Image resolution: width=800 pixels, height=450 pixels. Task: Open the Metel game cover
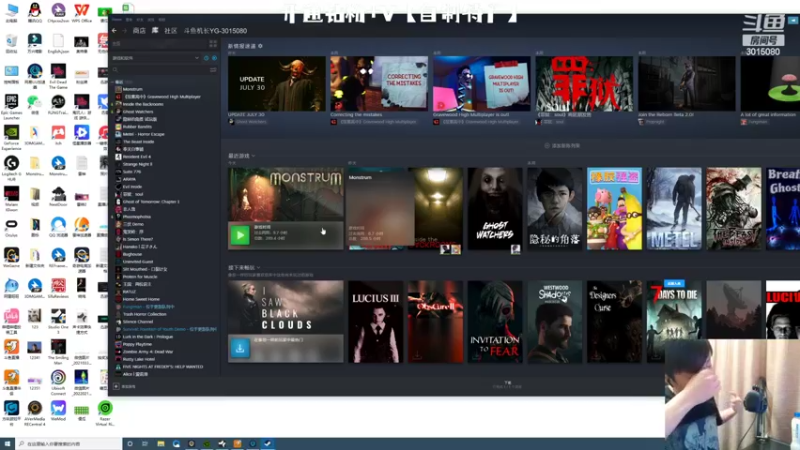[x=674, y=209]
